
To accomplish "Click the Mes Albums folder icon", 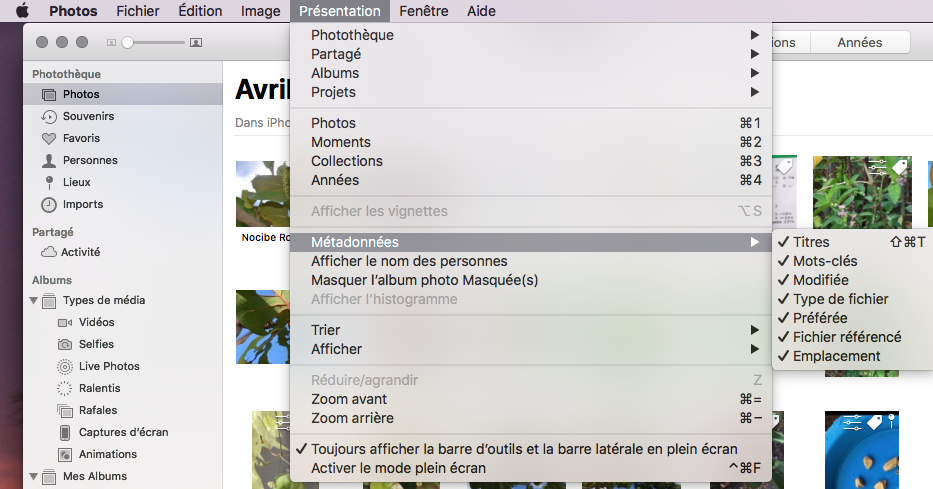I will tap(49, 477).
